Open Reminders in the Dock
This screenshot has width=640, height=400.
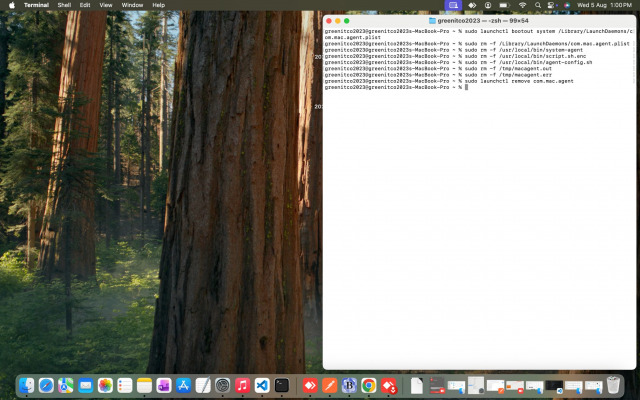[x=124, y=385]
